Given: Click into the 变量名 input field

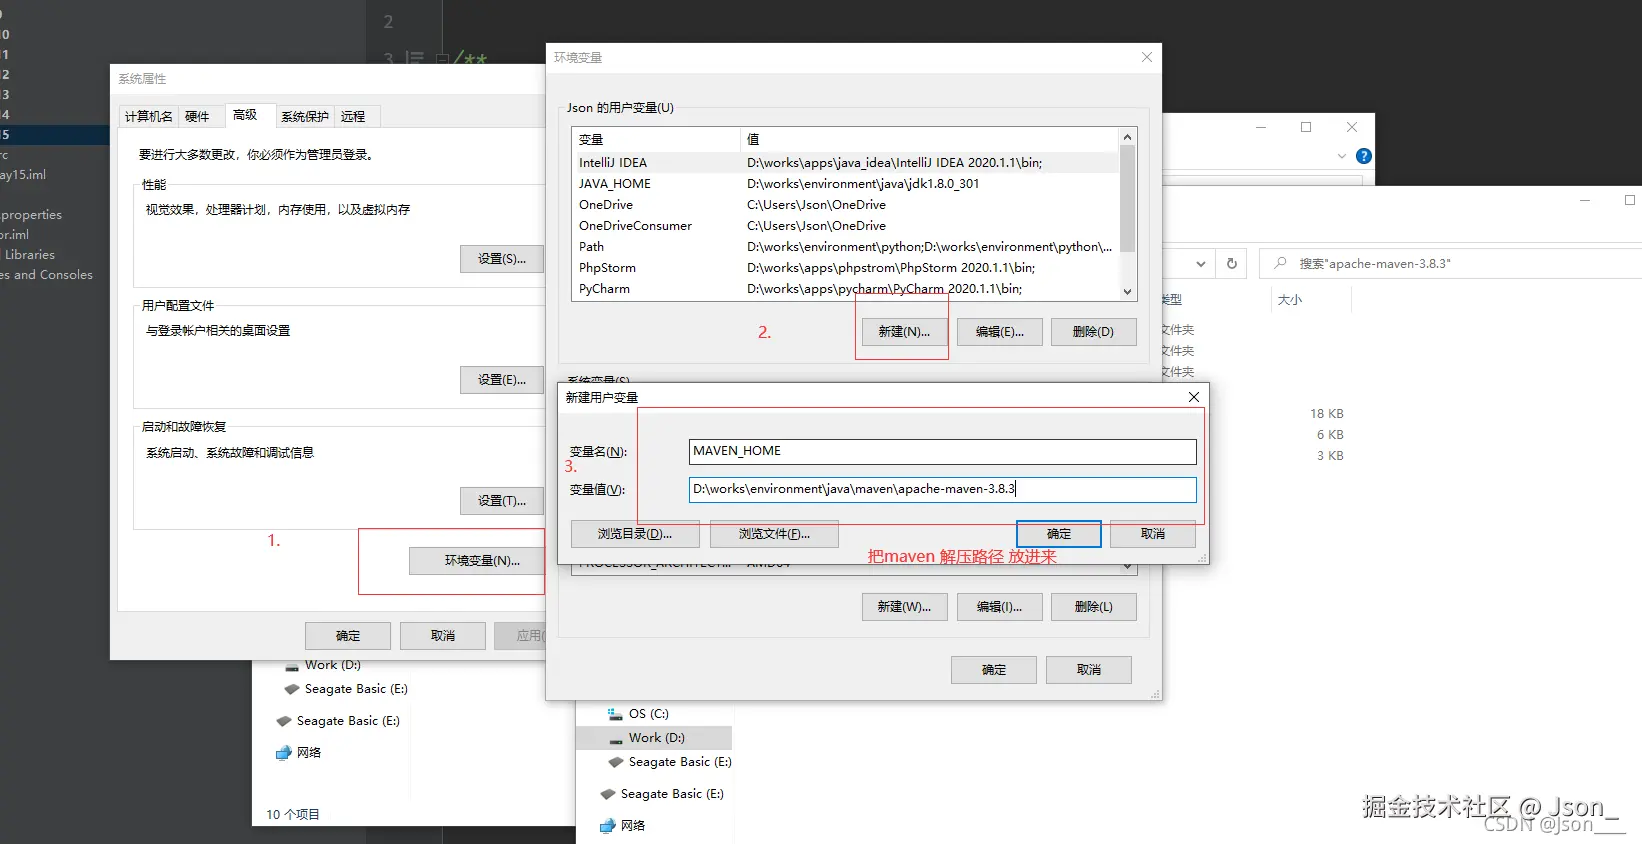Looking at the screenshot, I should pos(942,451).
